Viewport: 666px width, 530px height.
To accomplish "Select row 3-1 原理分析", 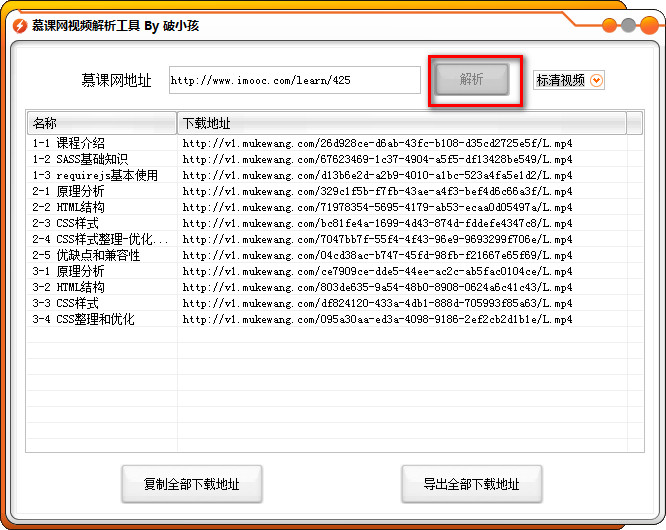I will 335,271.
